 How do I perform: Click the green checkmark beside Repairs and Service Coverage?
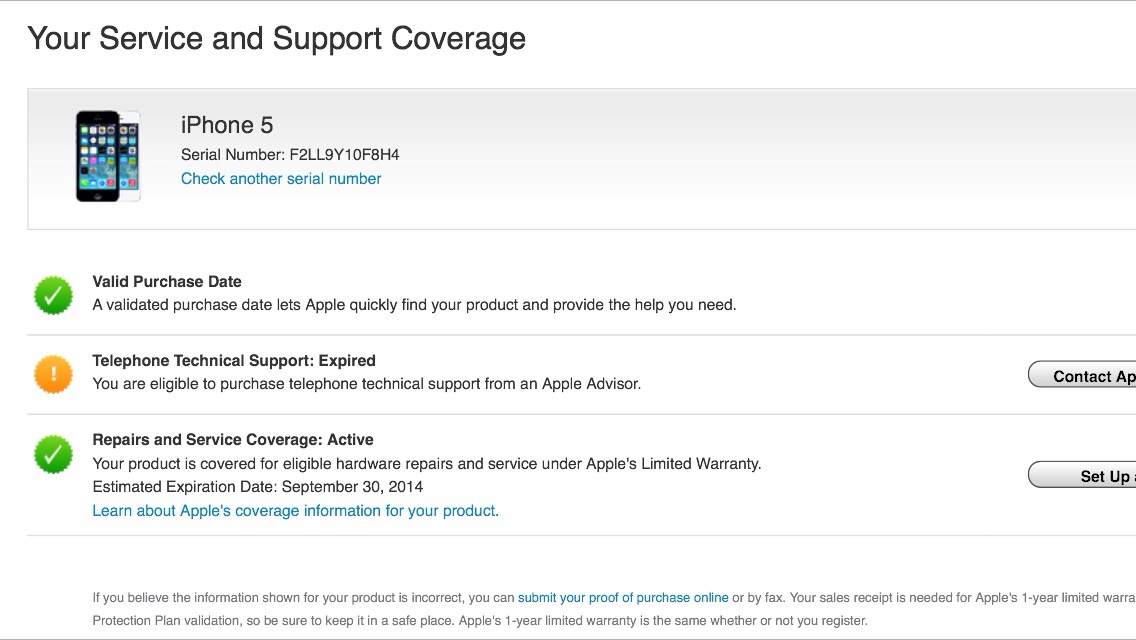click(x=54, y=454)
